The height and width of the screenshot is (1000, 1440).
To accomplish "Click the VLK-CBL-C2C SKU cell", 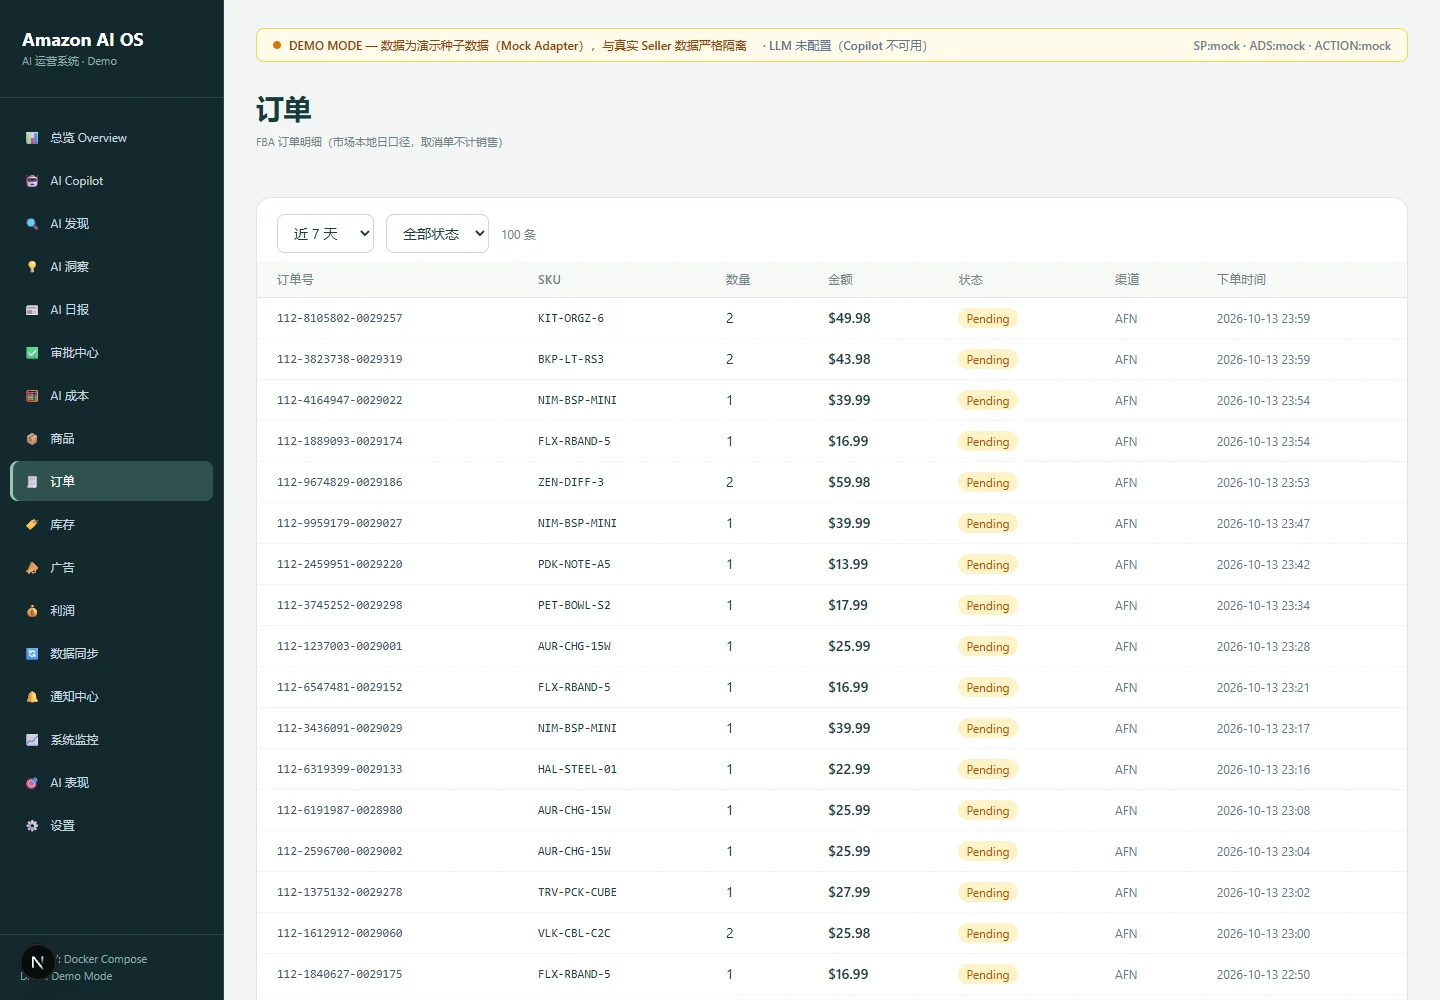I will click(x=574, y=934).
